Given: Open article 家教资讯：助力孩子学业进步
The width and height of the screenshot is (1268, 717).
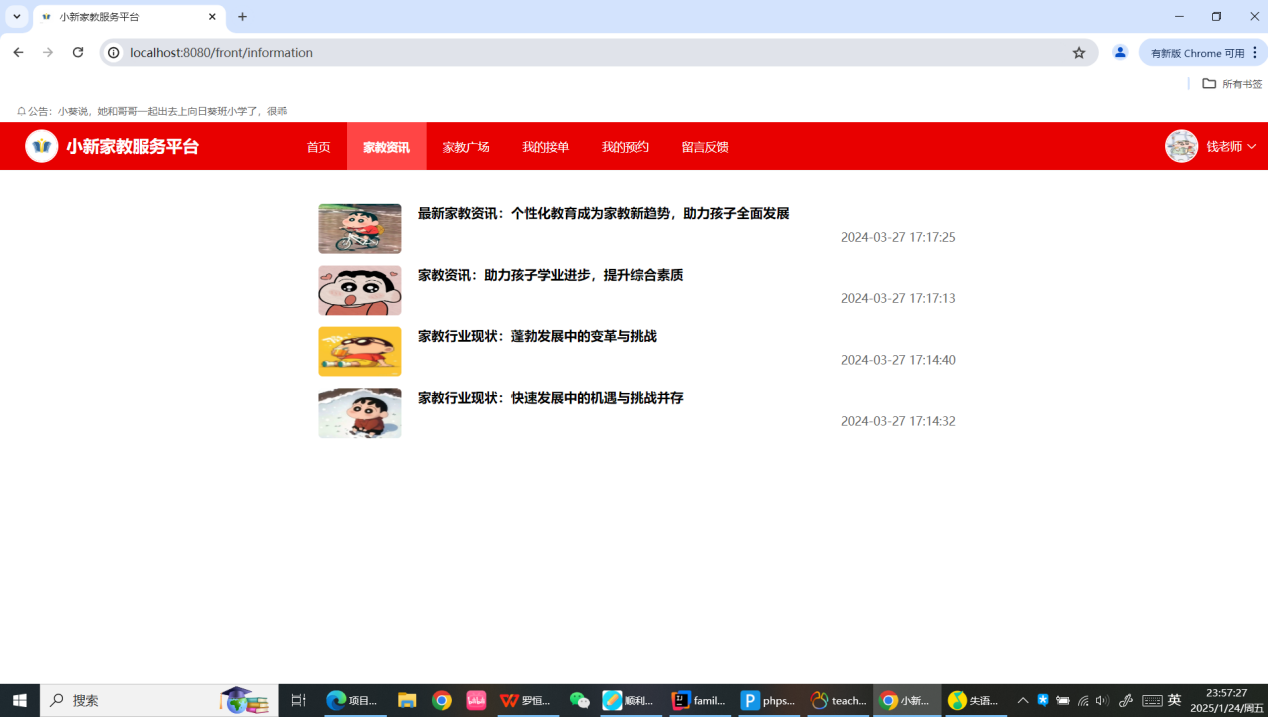Looking at the screenshot, I should pyautogui.click(x=550, y=275).
